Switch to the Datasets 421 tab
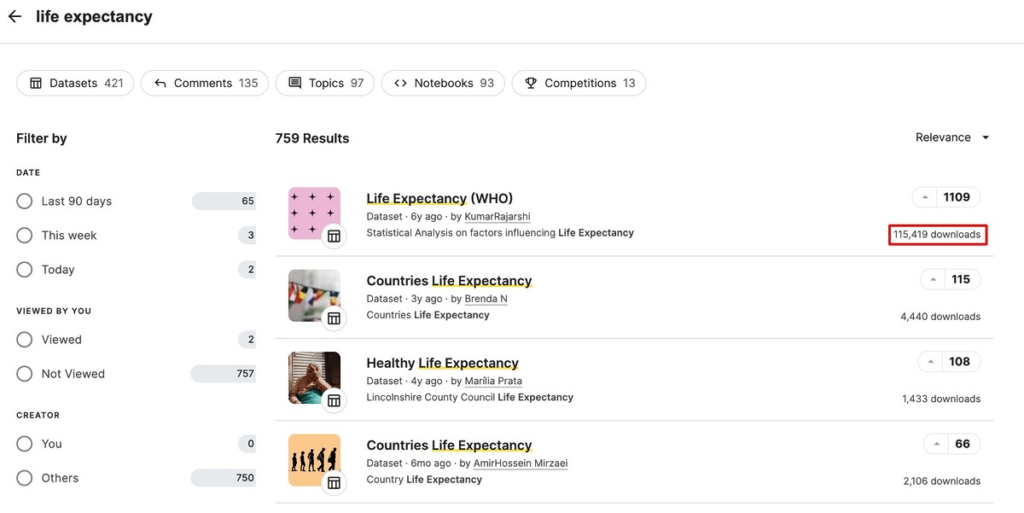Image resolution: width=1024 pixels, height=513 pixels. pyautogui.click(x=75, y=84)
